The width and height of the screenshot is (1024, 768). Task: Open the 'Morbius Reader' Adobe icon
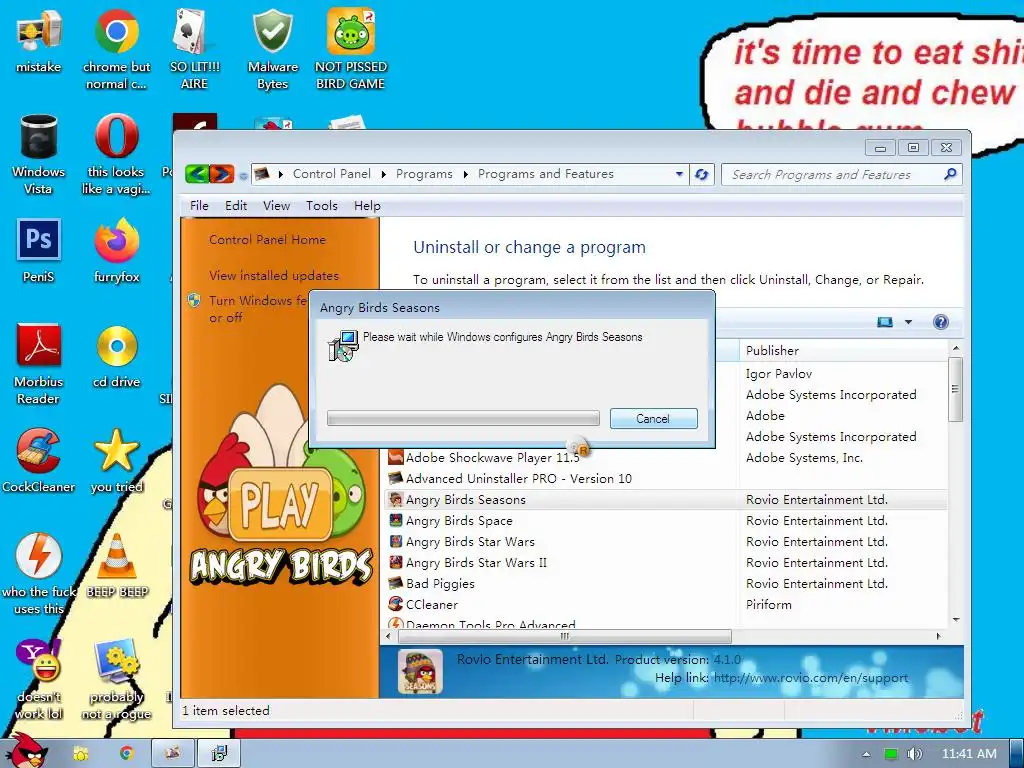point(39,364)
